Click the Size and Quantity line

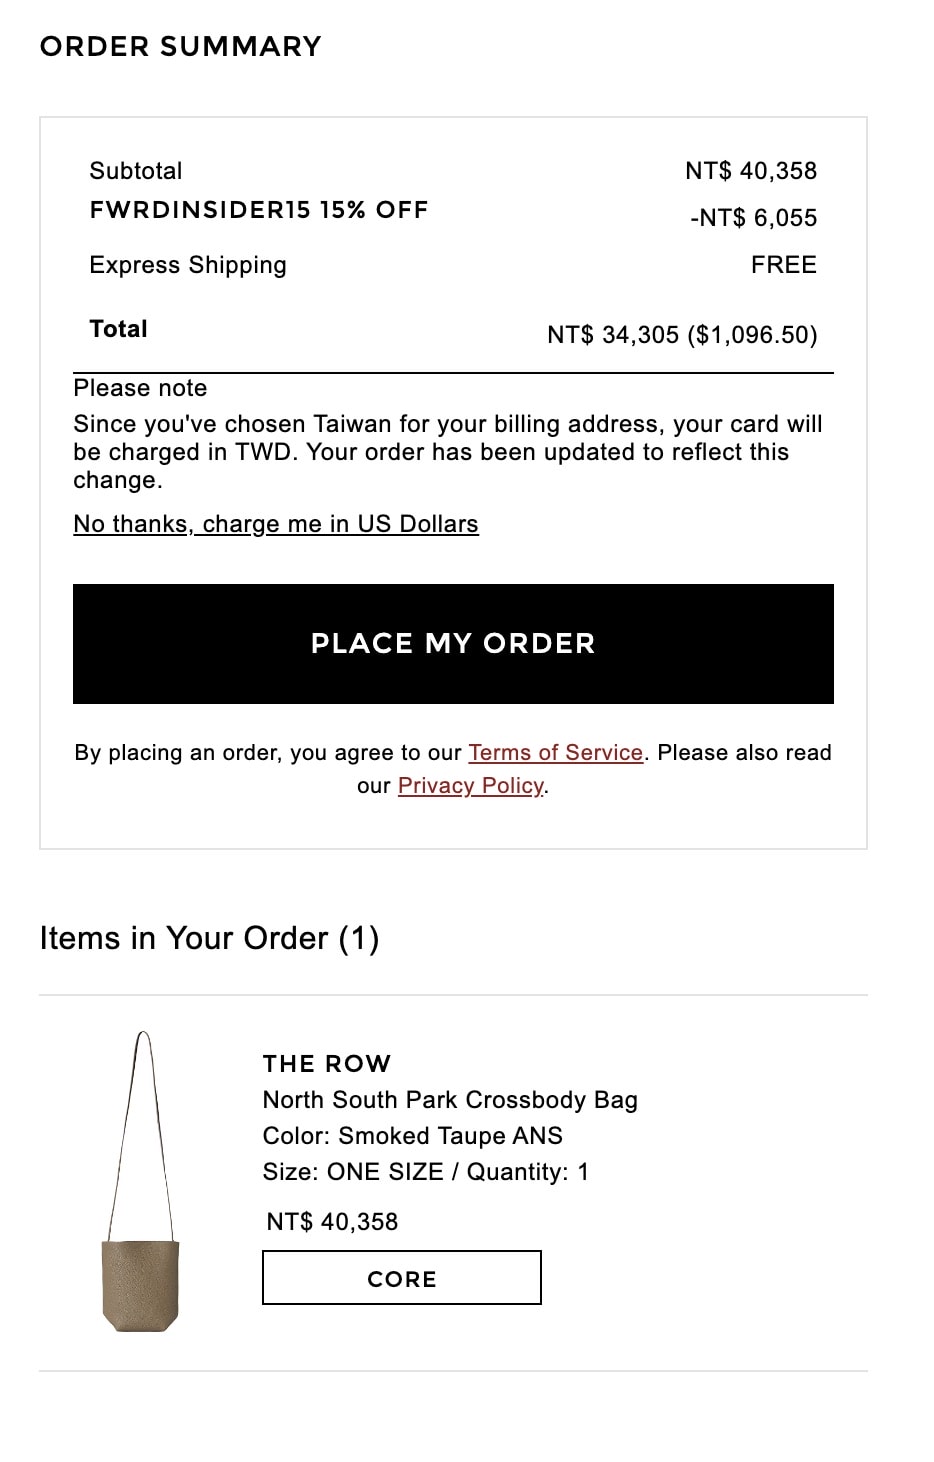(x=426, y=1172)
